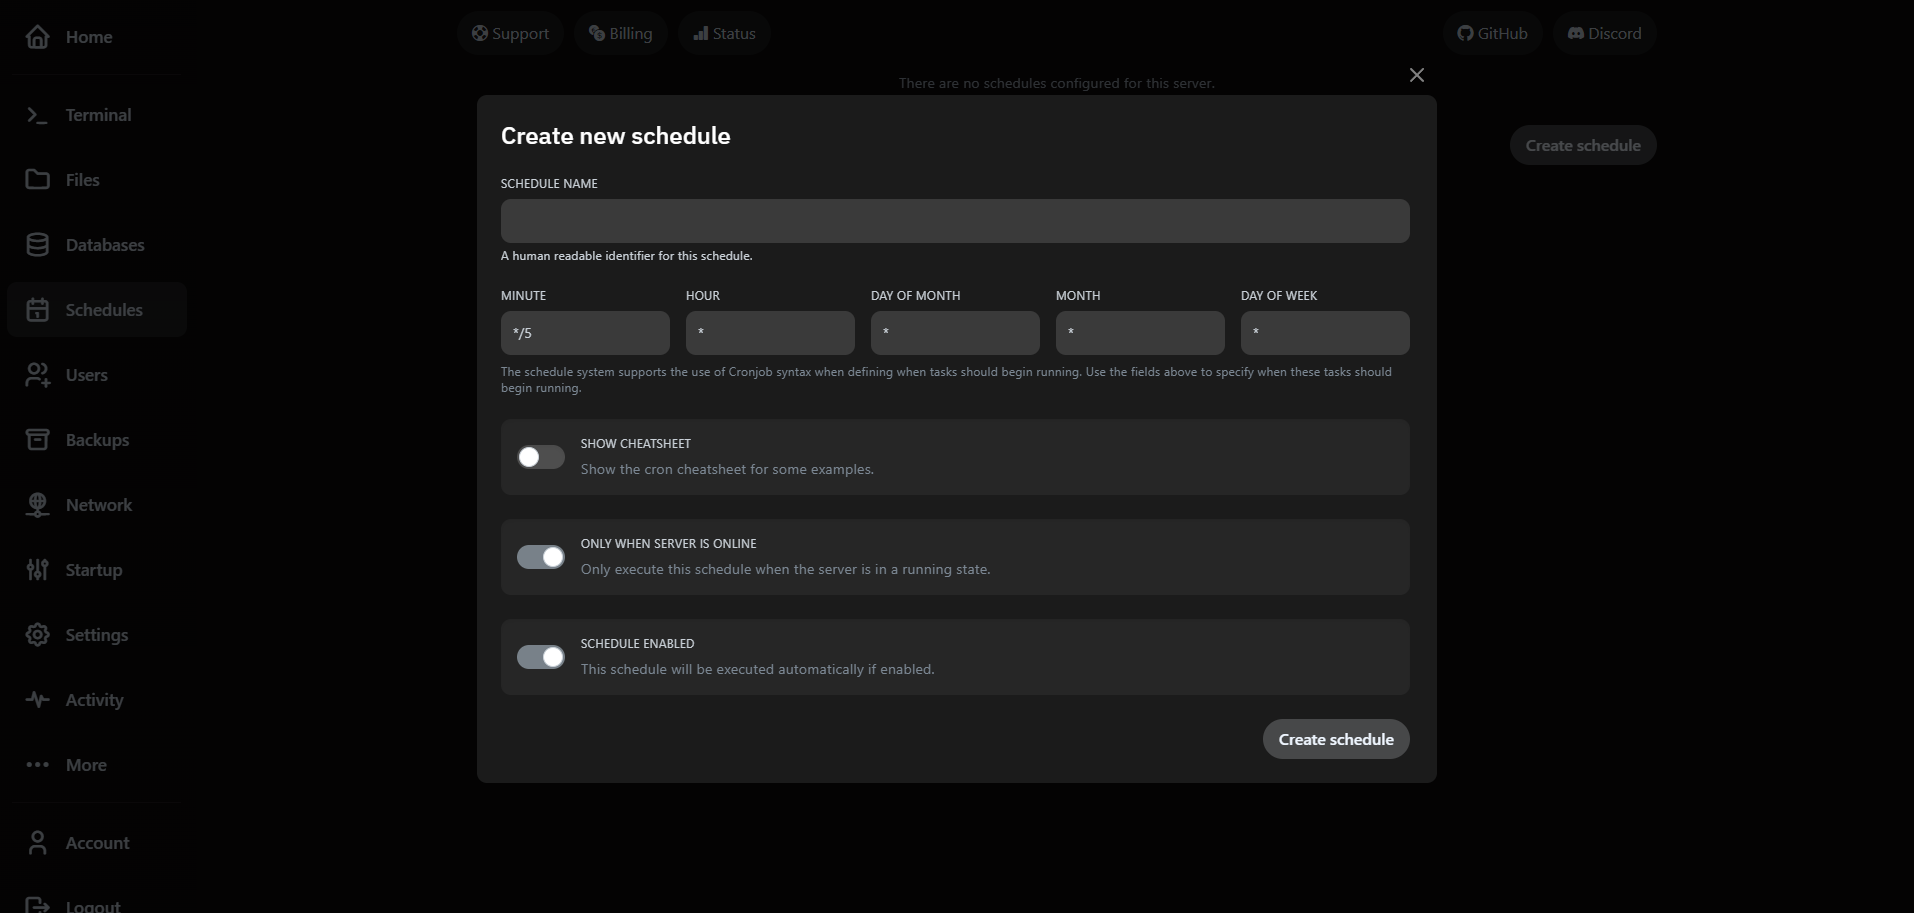
Task: Enable the Show Cheatsheet toggle
Action: pos(540,457)
